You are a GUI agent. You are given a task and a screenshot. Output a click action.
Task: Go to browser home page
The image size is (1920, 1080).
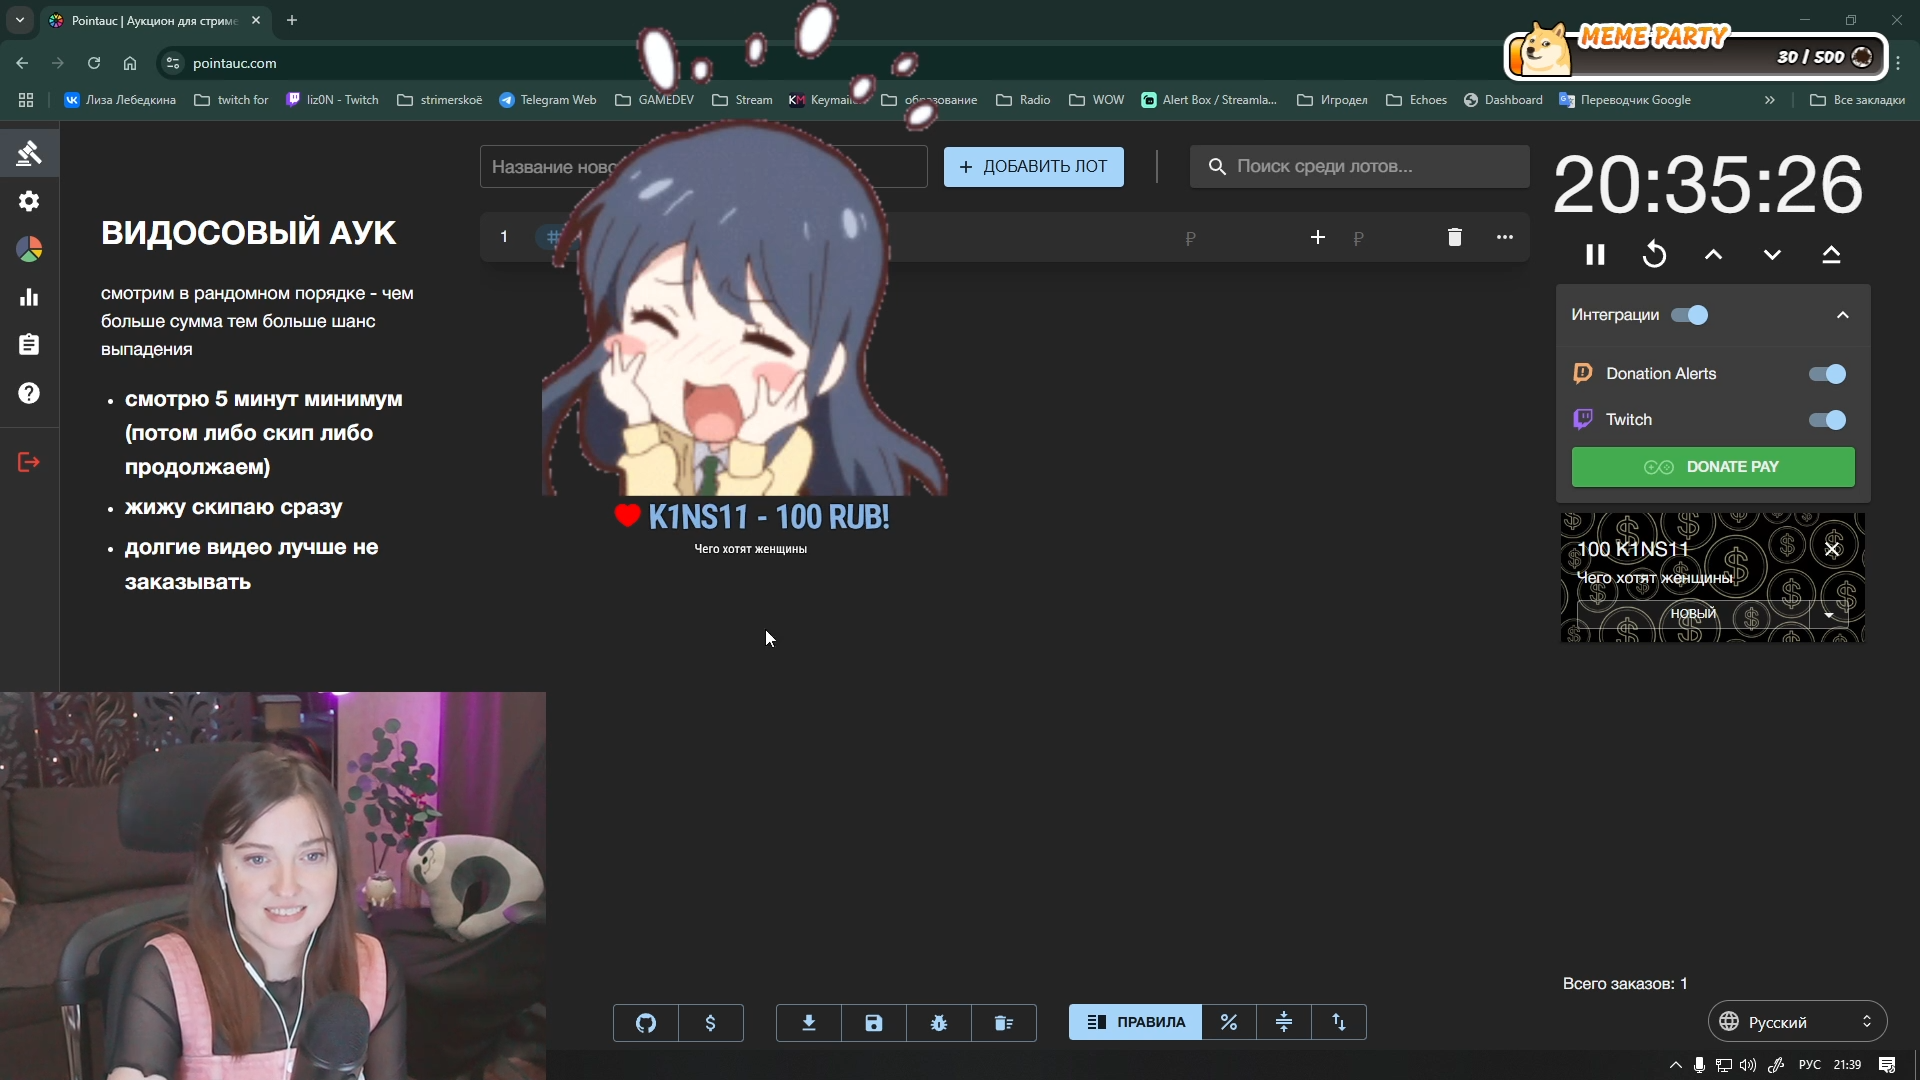(130, 63)
